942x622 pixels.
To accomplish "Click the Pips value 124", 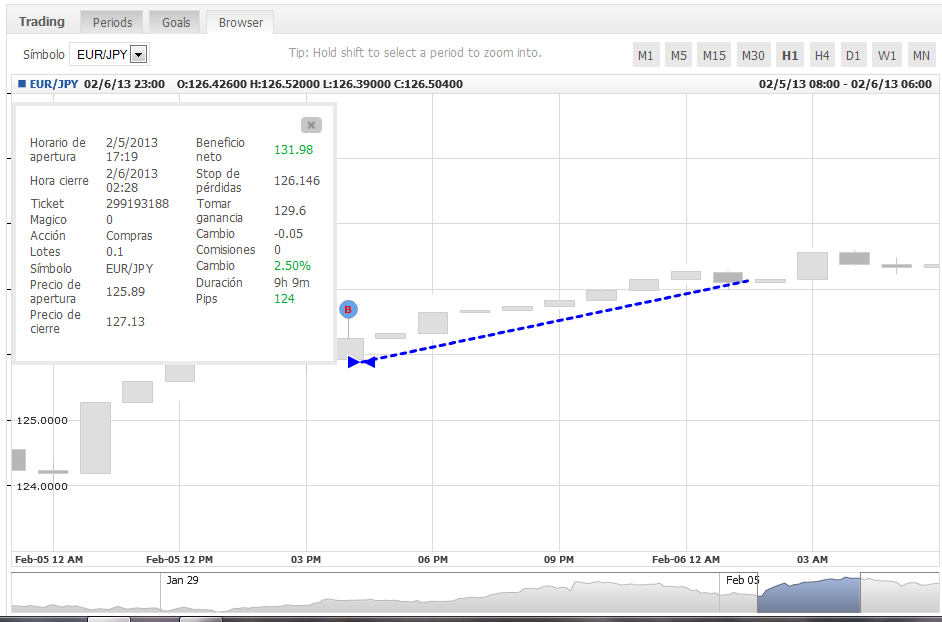I will 284,299.
